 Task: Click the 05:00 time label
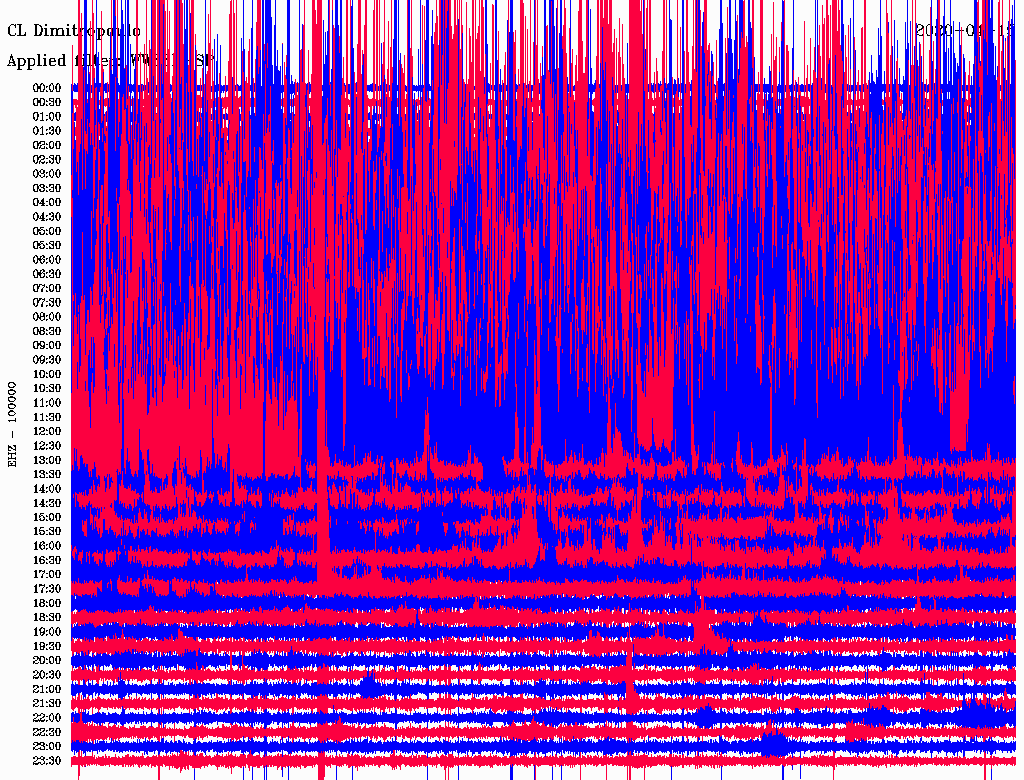pyautogui.click(x=47, y=231)
